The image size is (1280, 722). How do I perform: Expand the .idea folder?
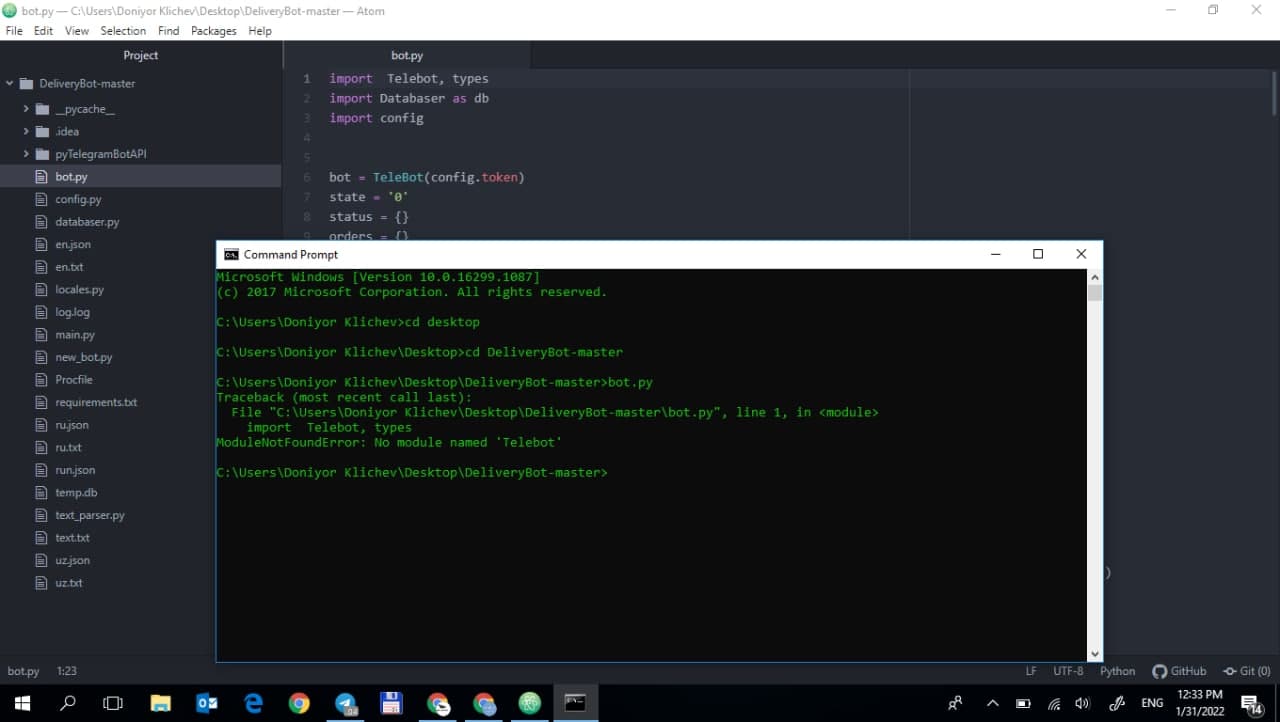(26, 131)
